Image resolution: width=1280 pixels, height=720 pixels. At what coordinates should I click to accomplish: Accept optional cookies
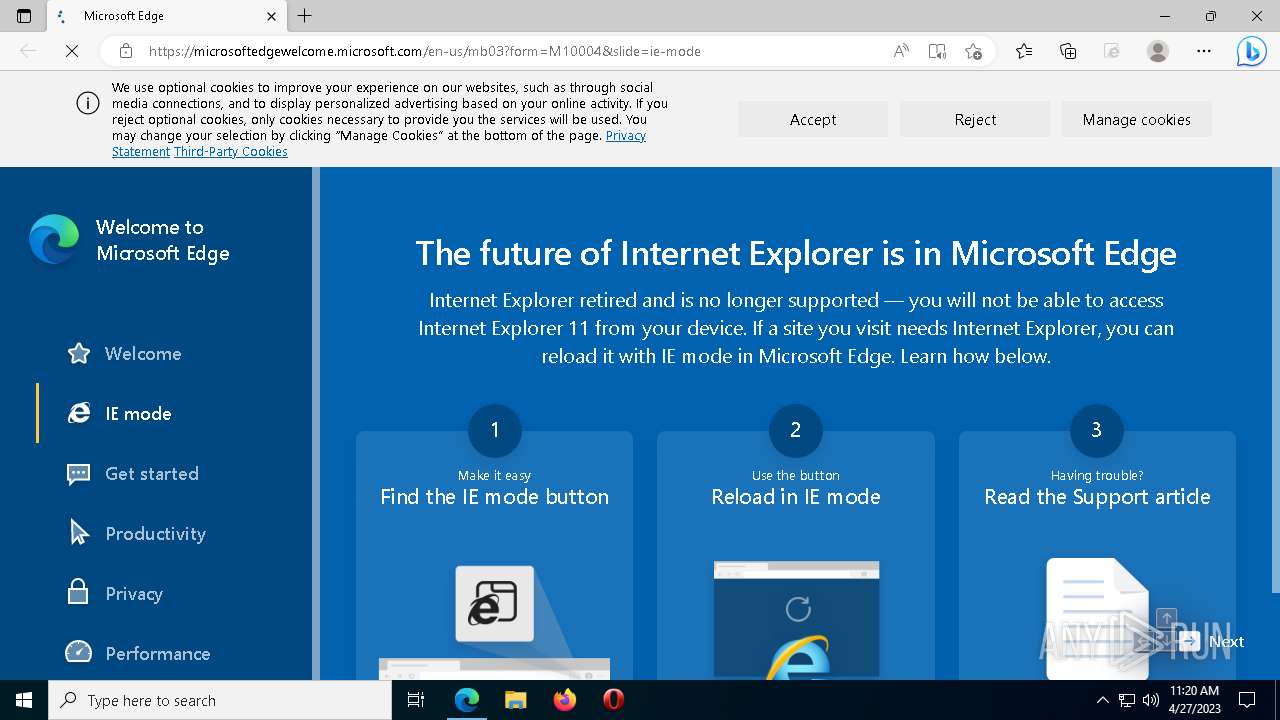pos(813,119)
